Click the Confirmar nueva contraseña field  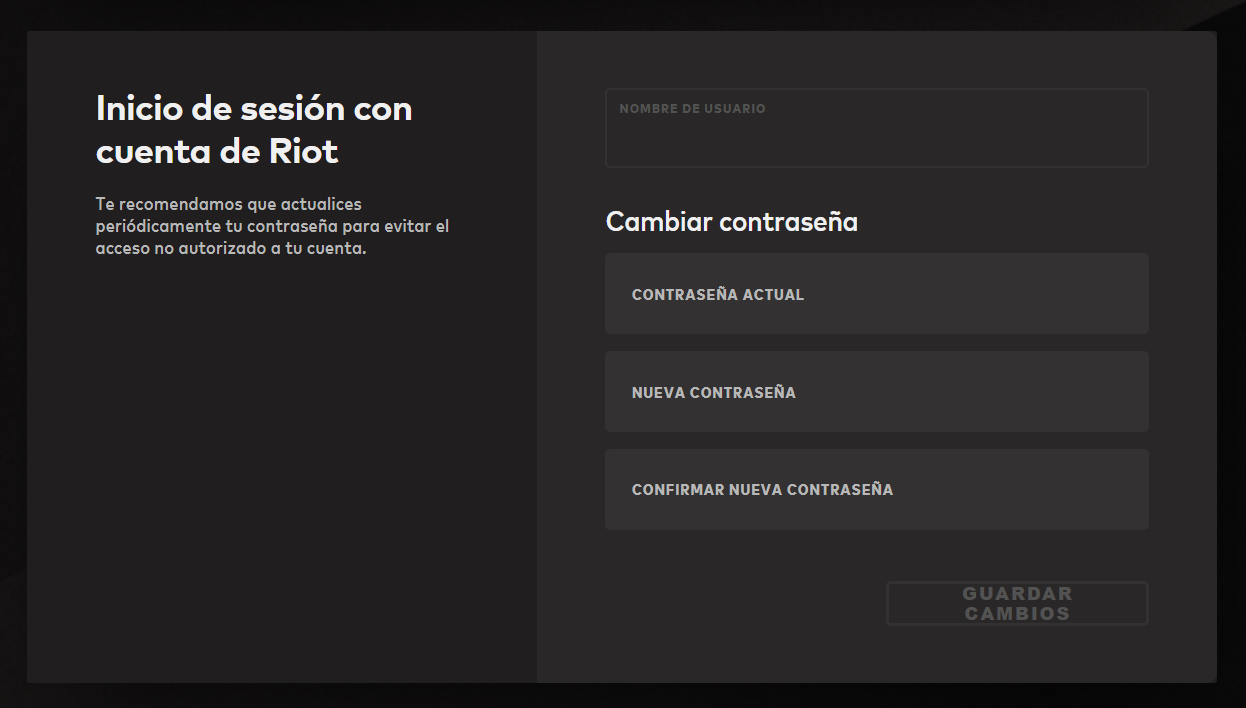tap(876, 490)
